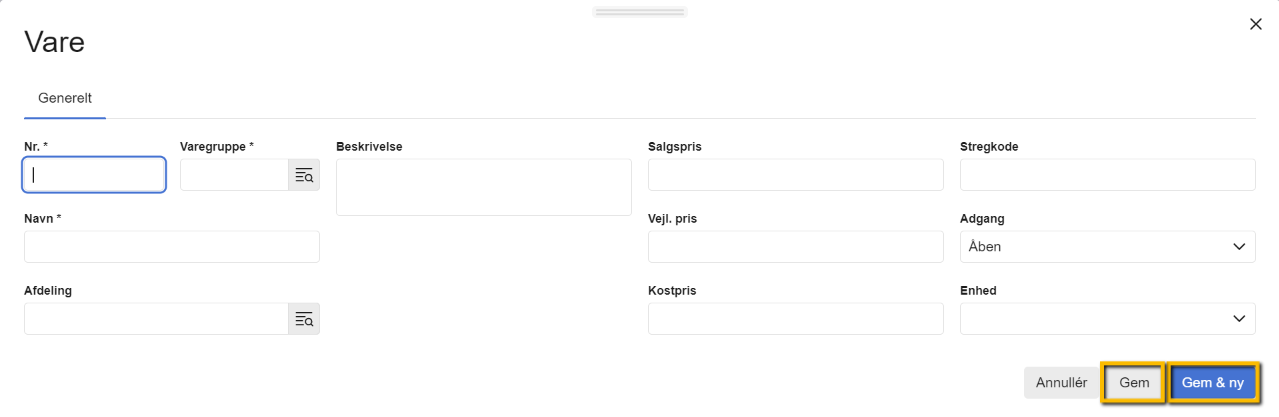Viewport: 1279px width, 417px height.
Task: Switch to the Generelt tab
Action: click(x=65, y=98)
